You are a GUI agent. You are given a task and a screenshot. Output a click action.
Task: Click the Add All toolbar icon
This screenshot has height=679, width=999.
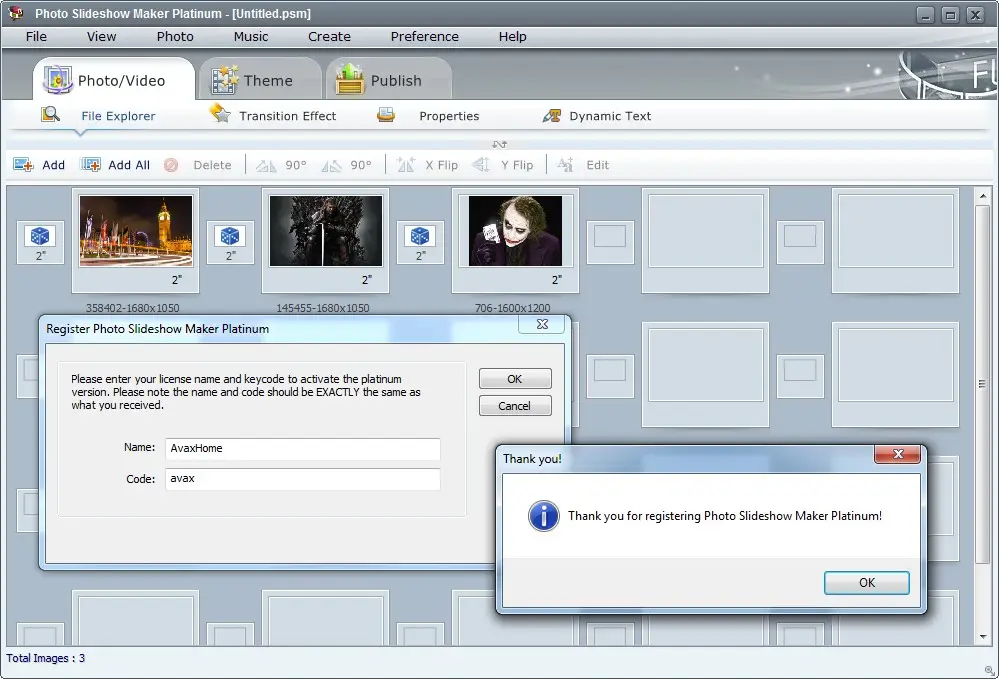click(x=91, y=165)
